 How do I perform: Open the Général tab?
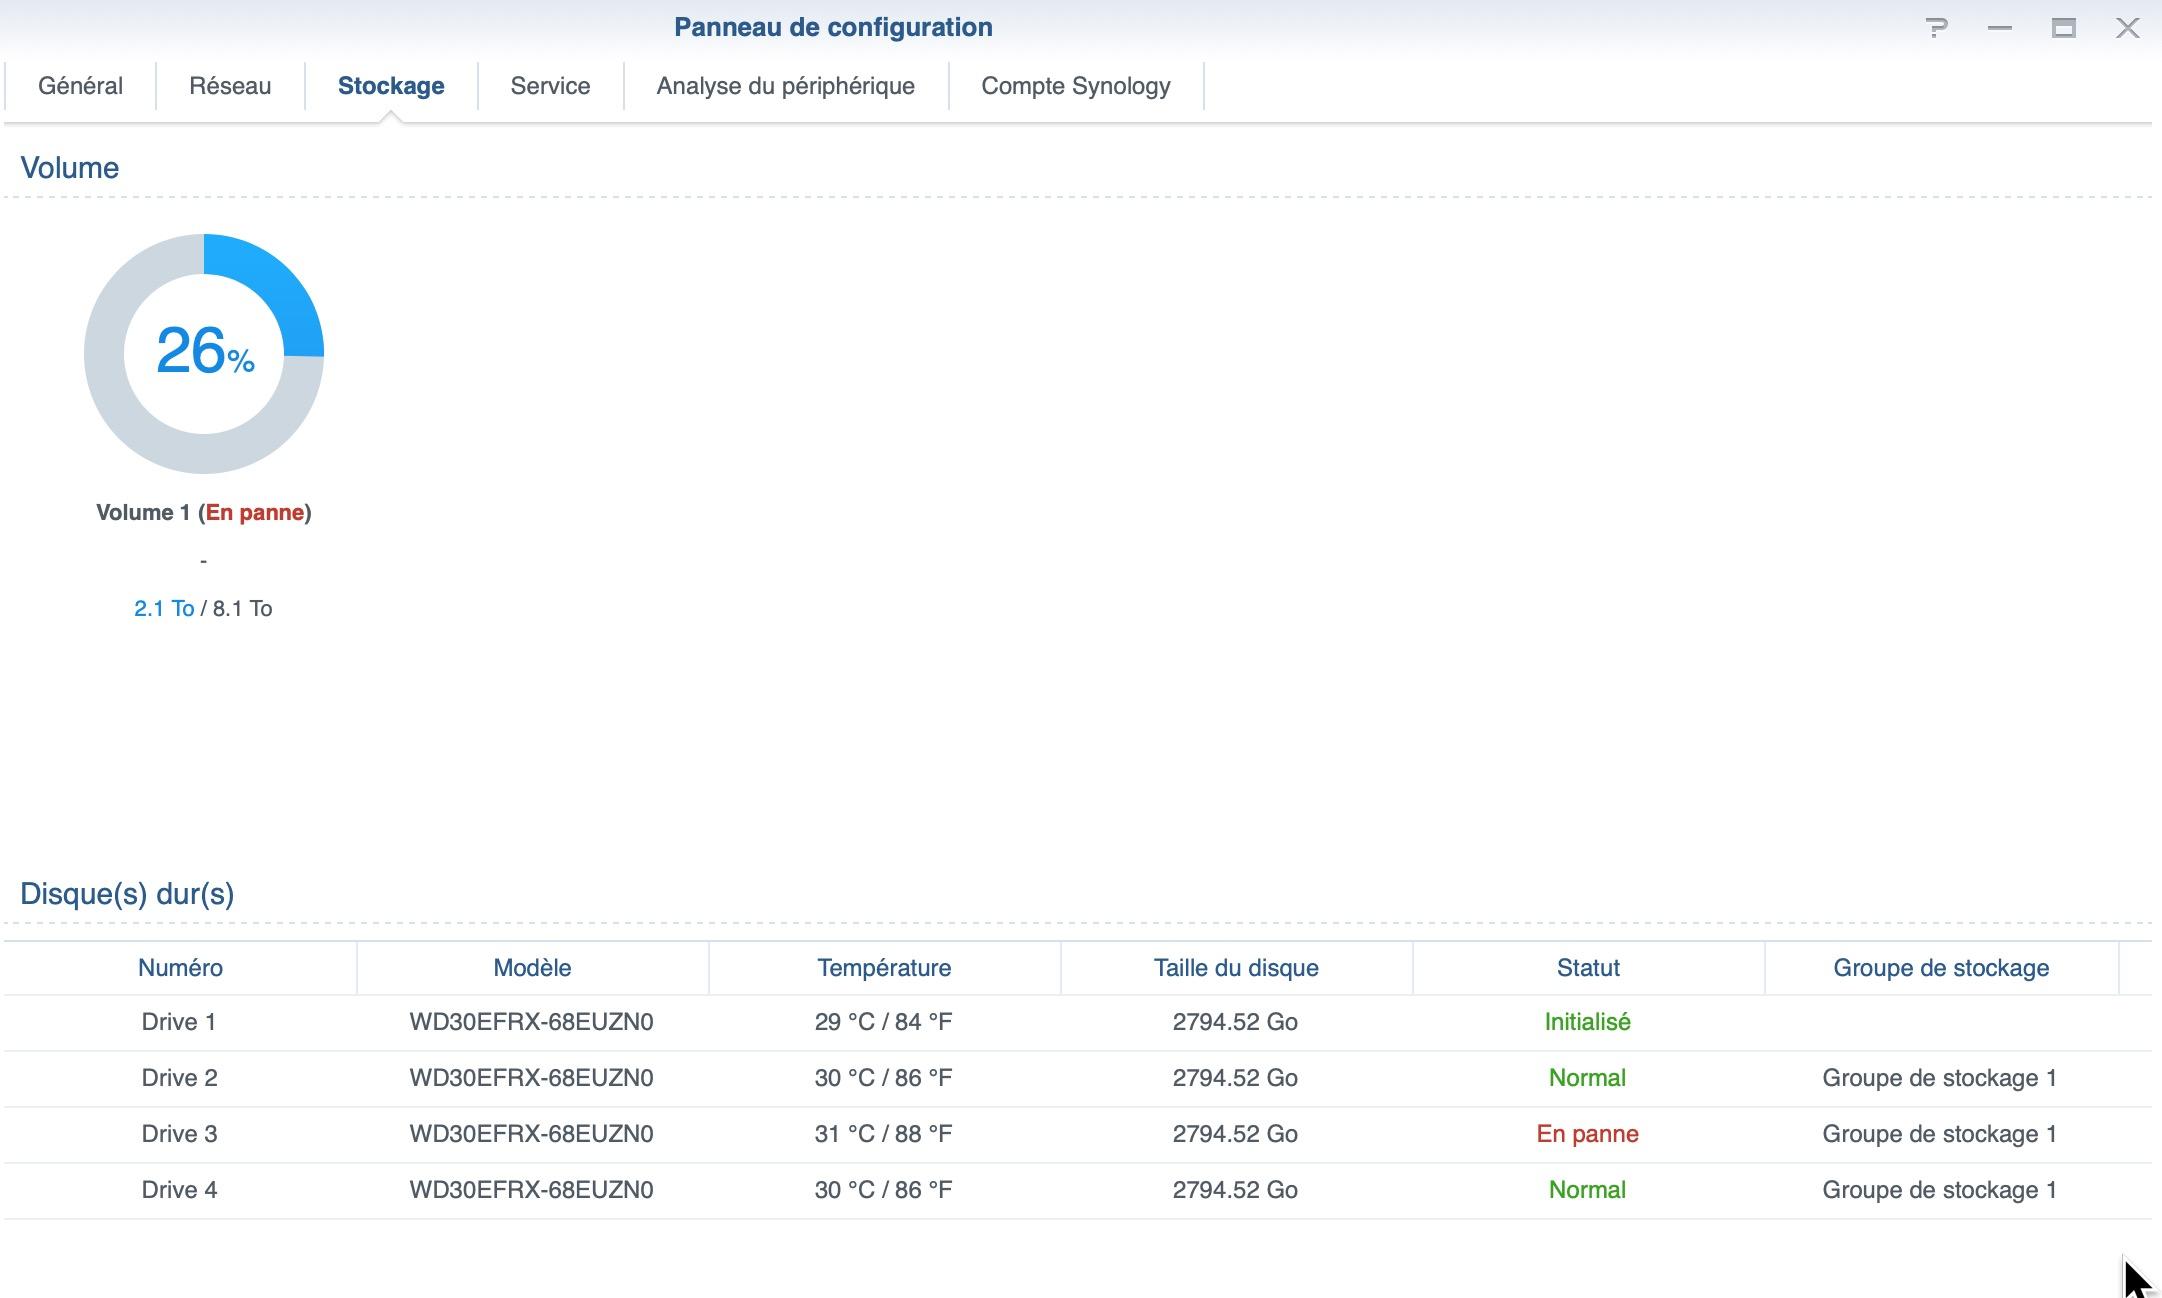80,86
